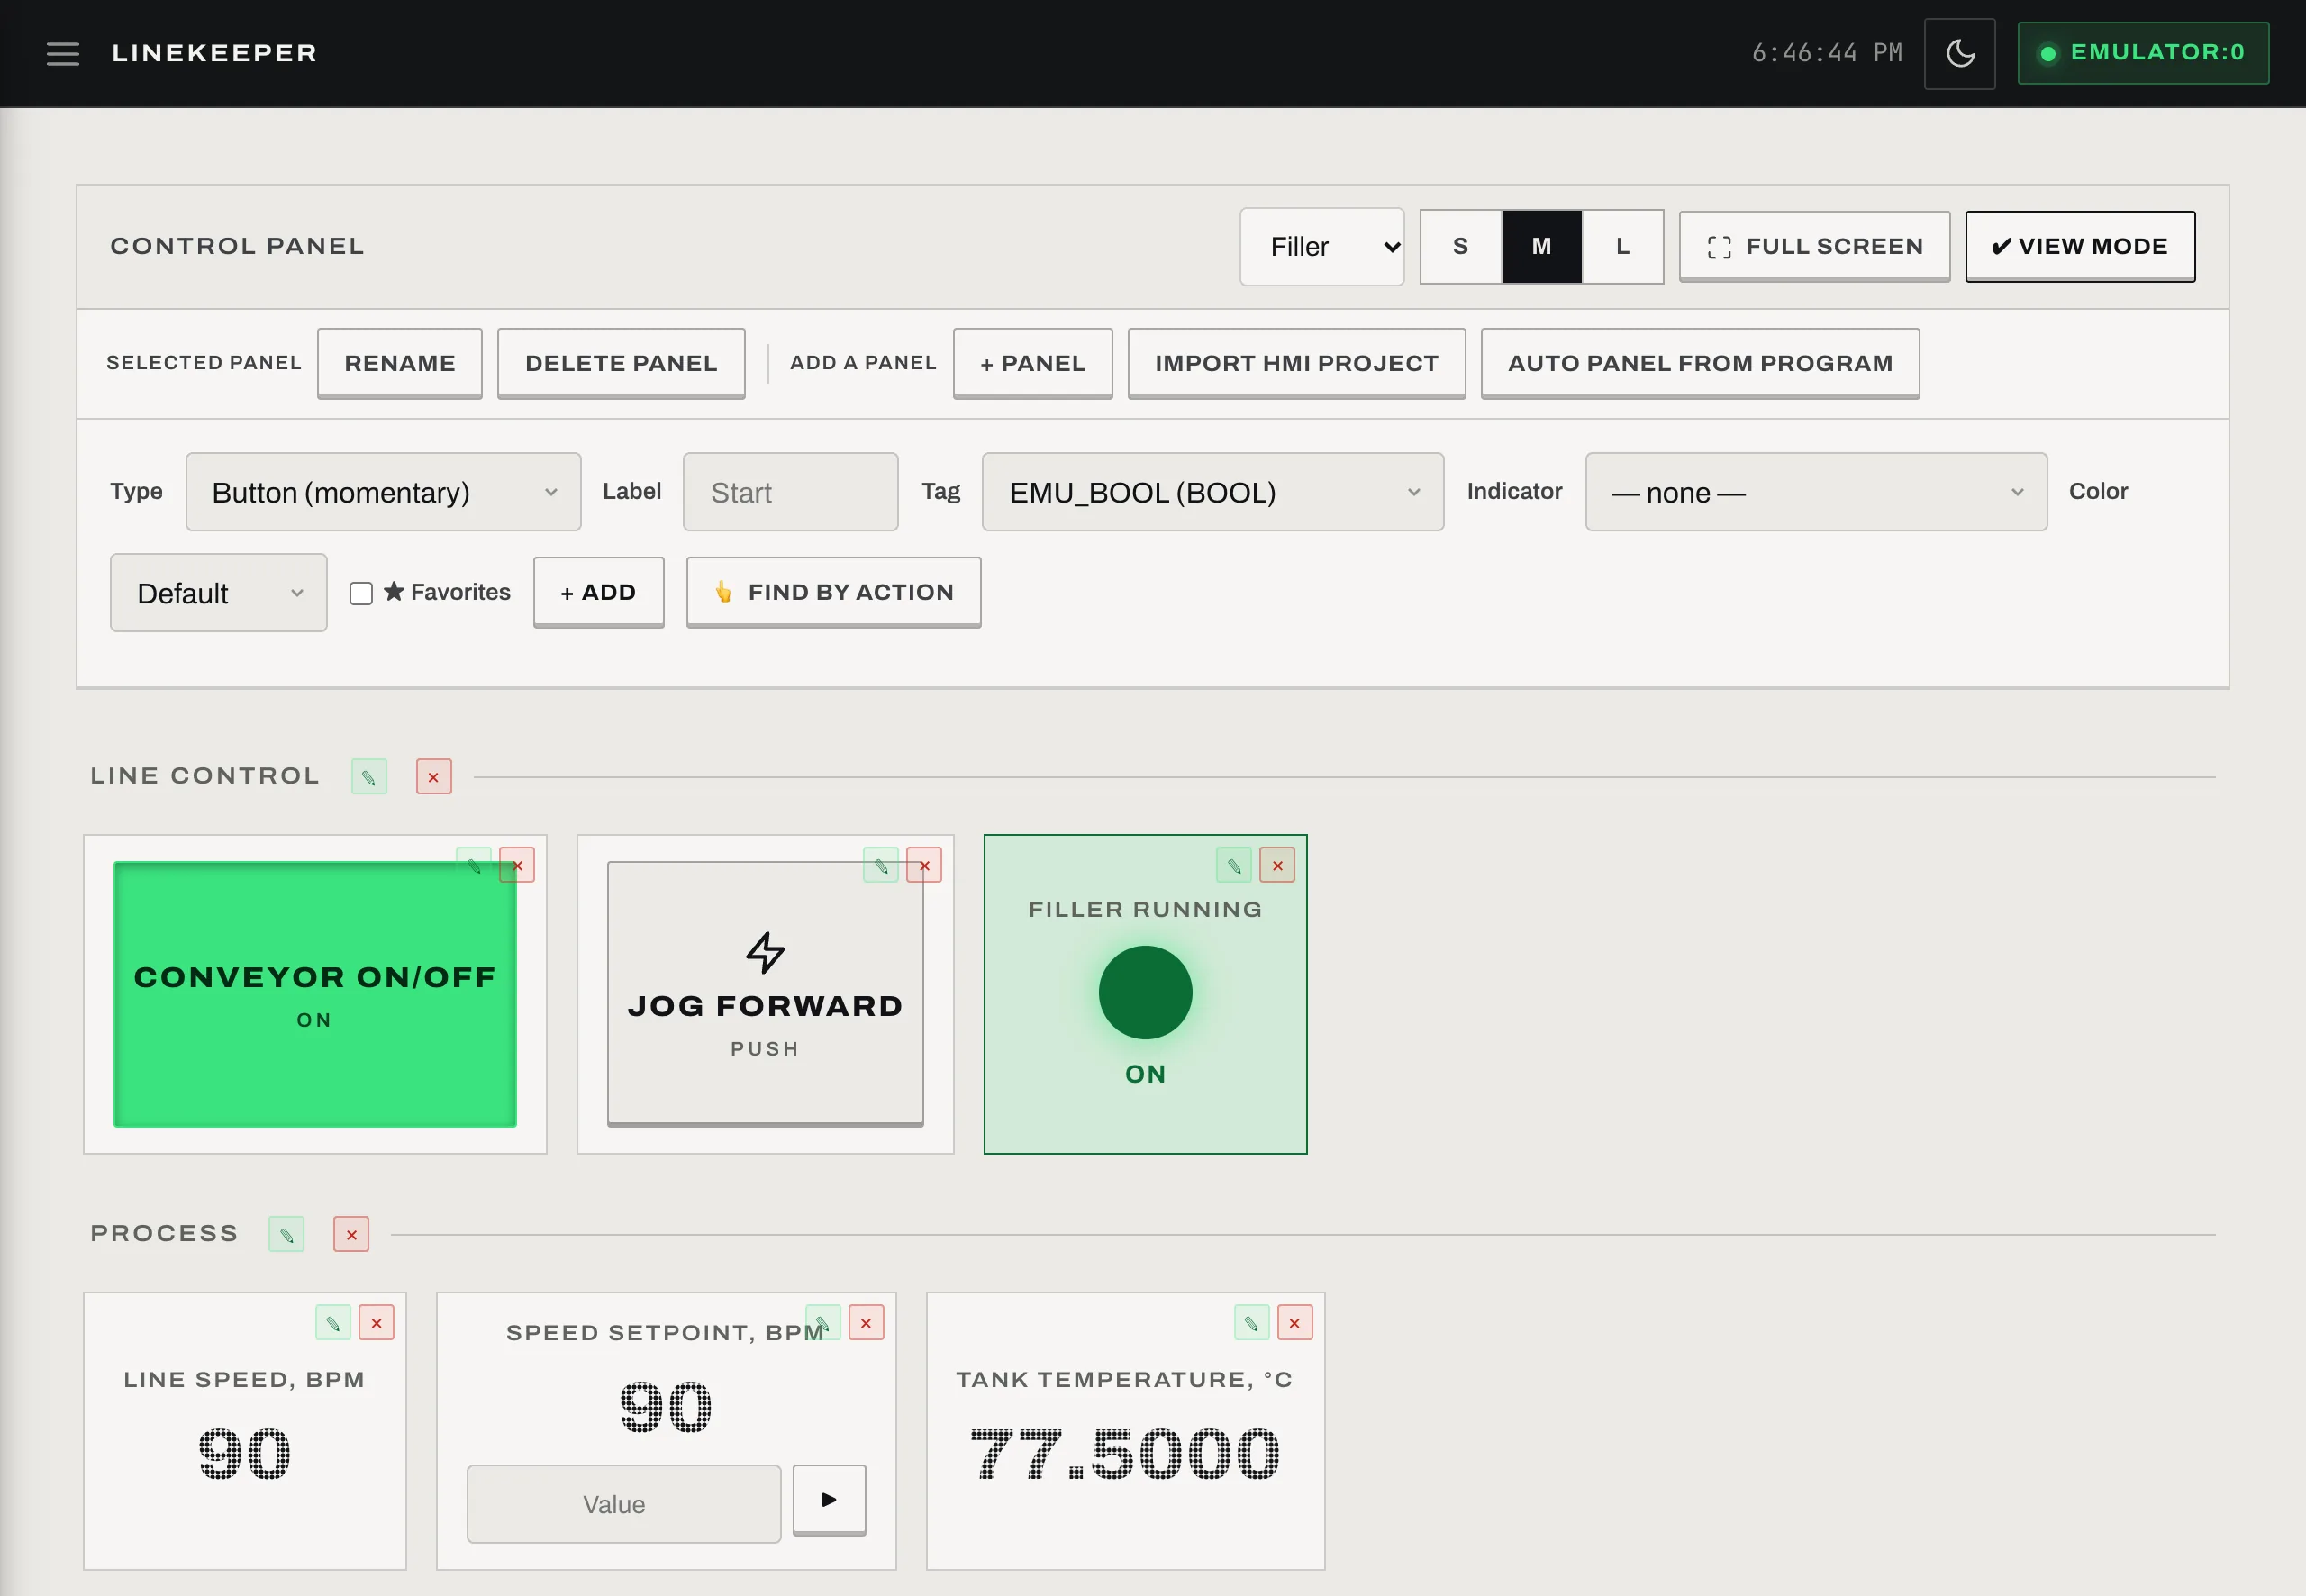Viewport: 2306px width, 1596px height.
Task: Open the Type dropdown
Action: [383, 492]
